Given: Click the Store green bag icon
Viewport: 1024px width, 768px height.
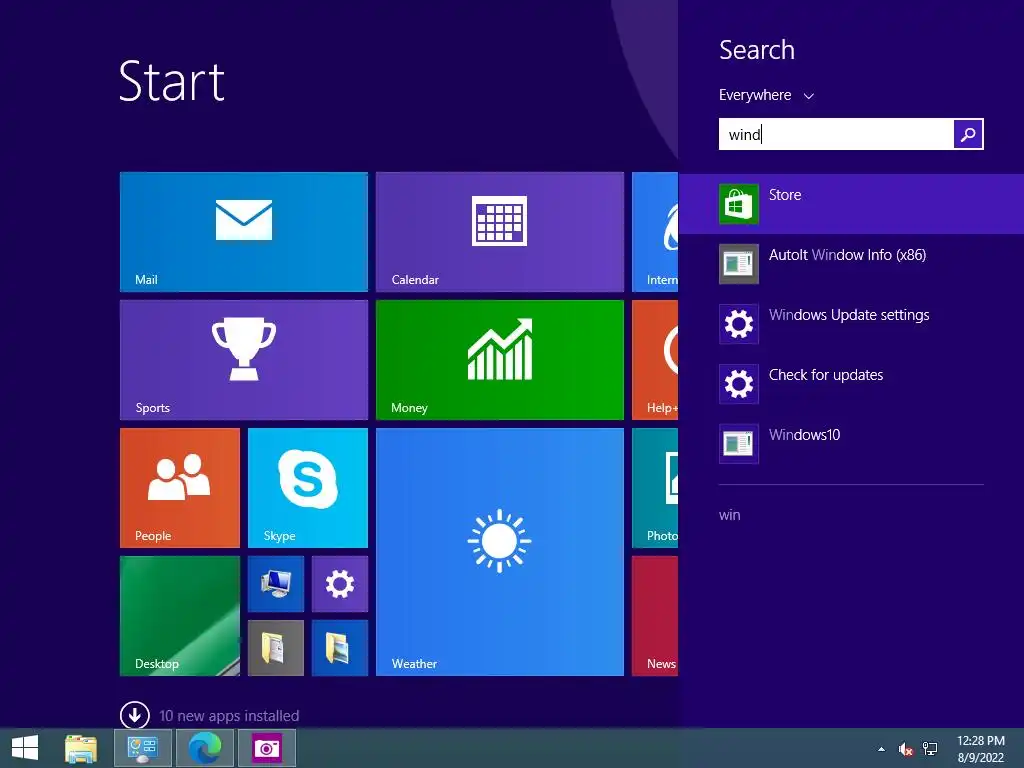Looking at the screenshot, I should (739, 204).
